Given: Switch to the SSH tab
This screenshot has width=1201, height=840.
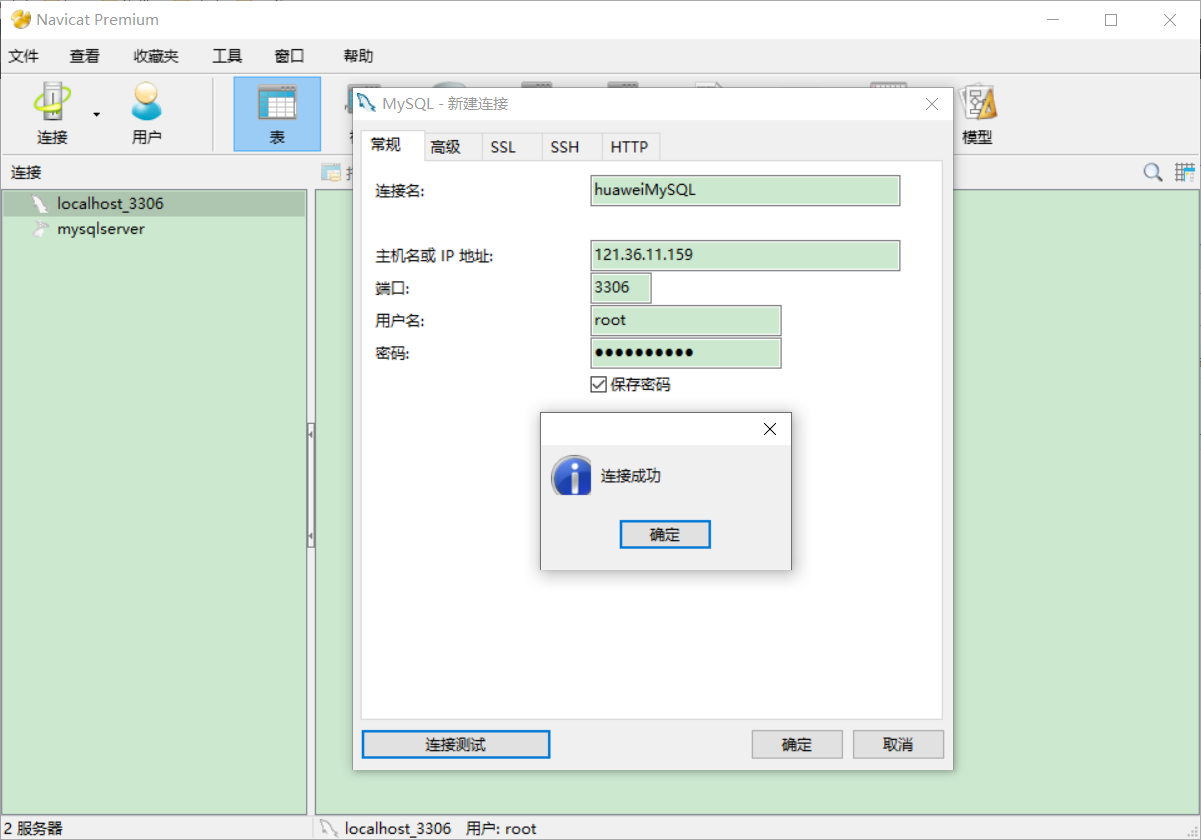Looking at the screenshot, I should [572, 147].
